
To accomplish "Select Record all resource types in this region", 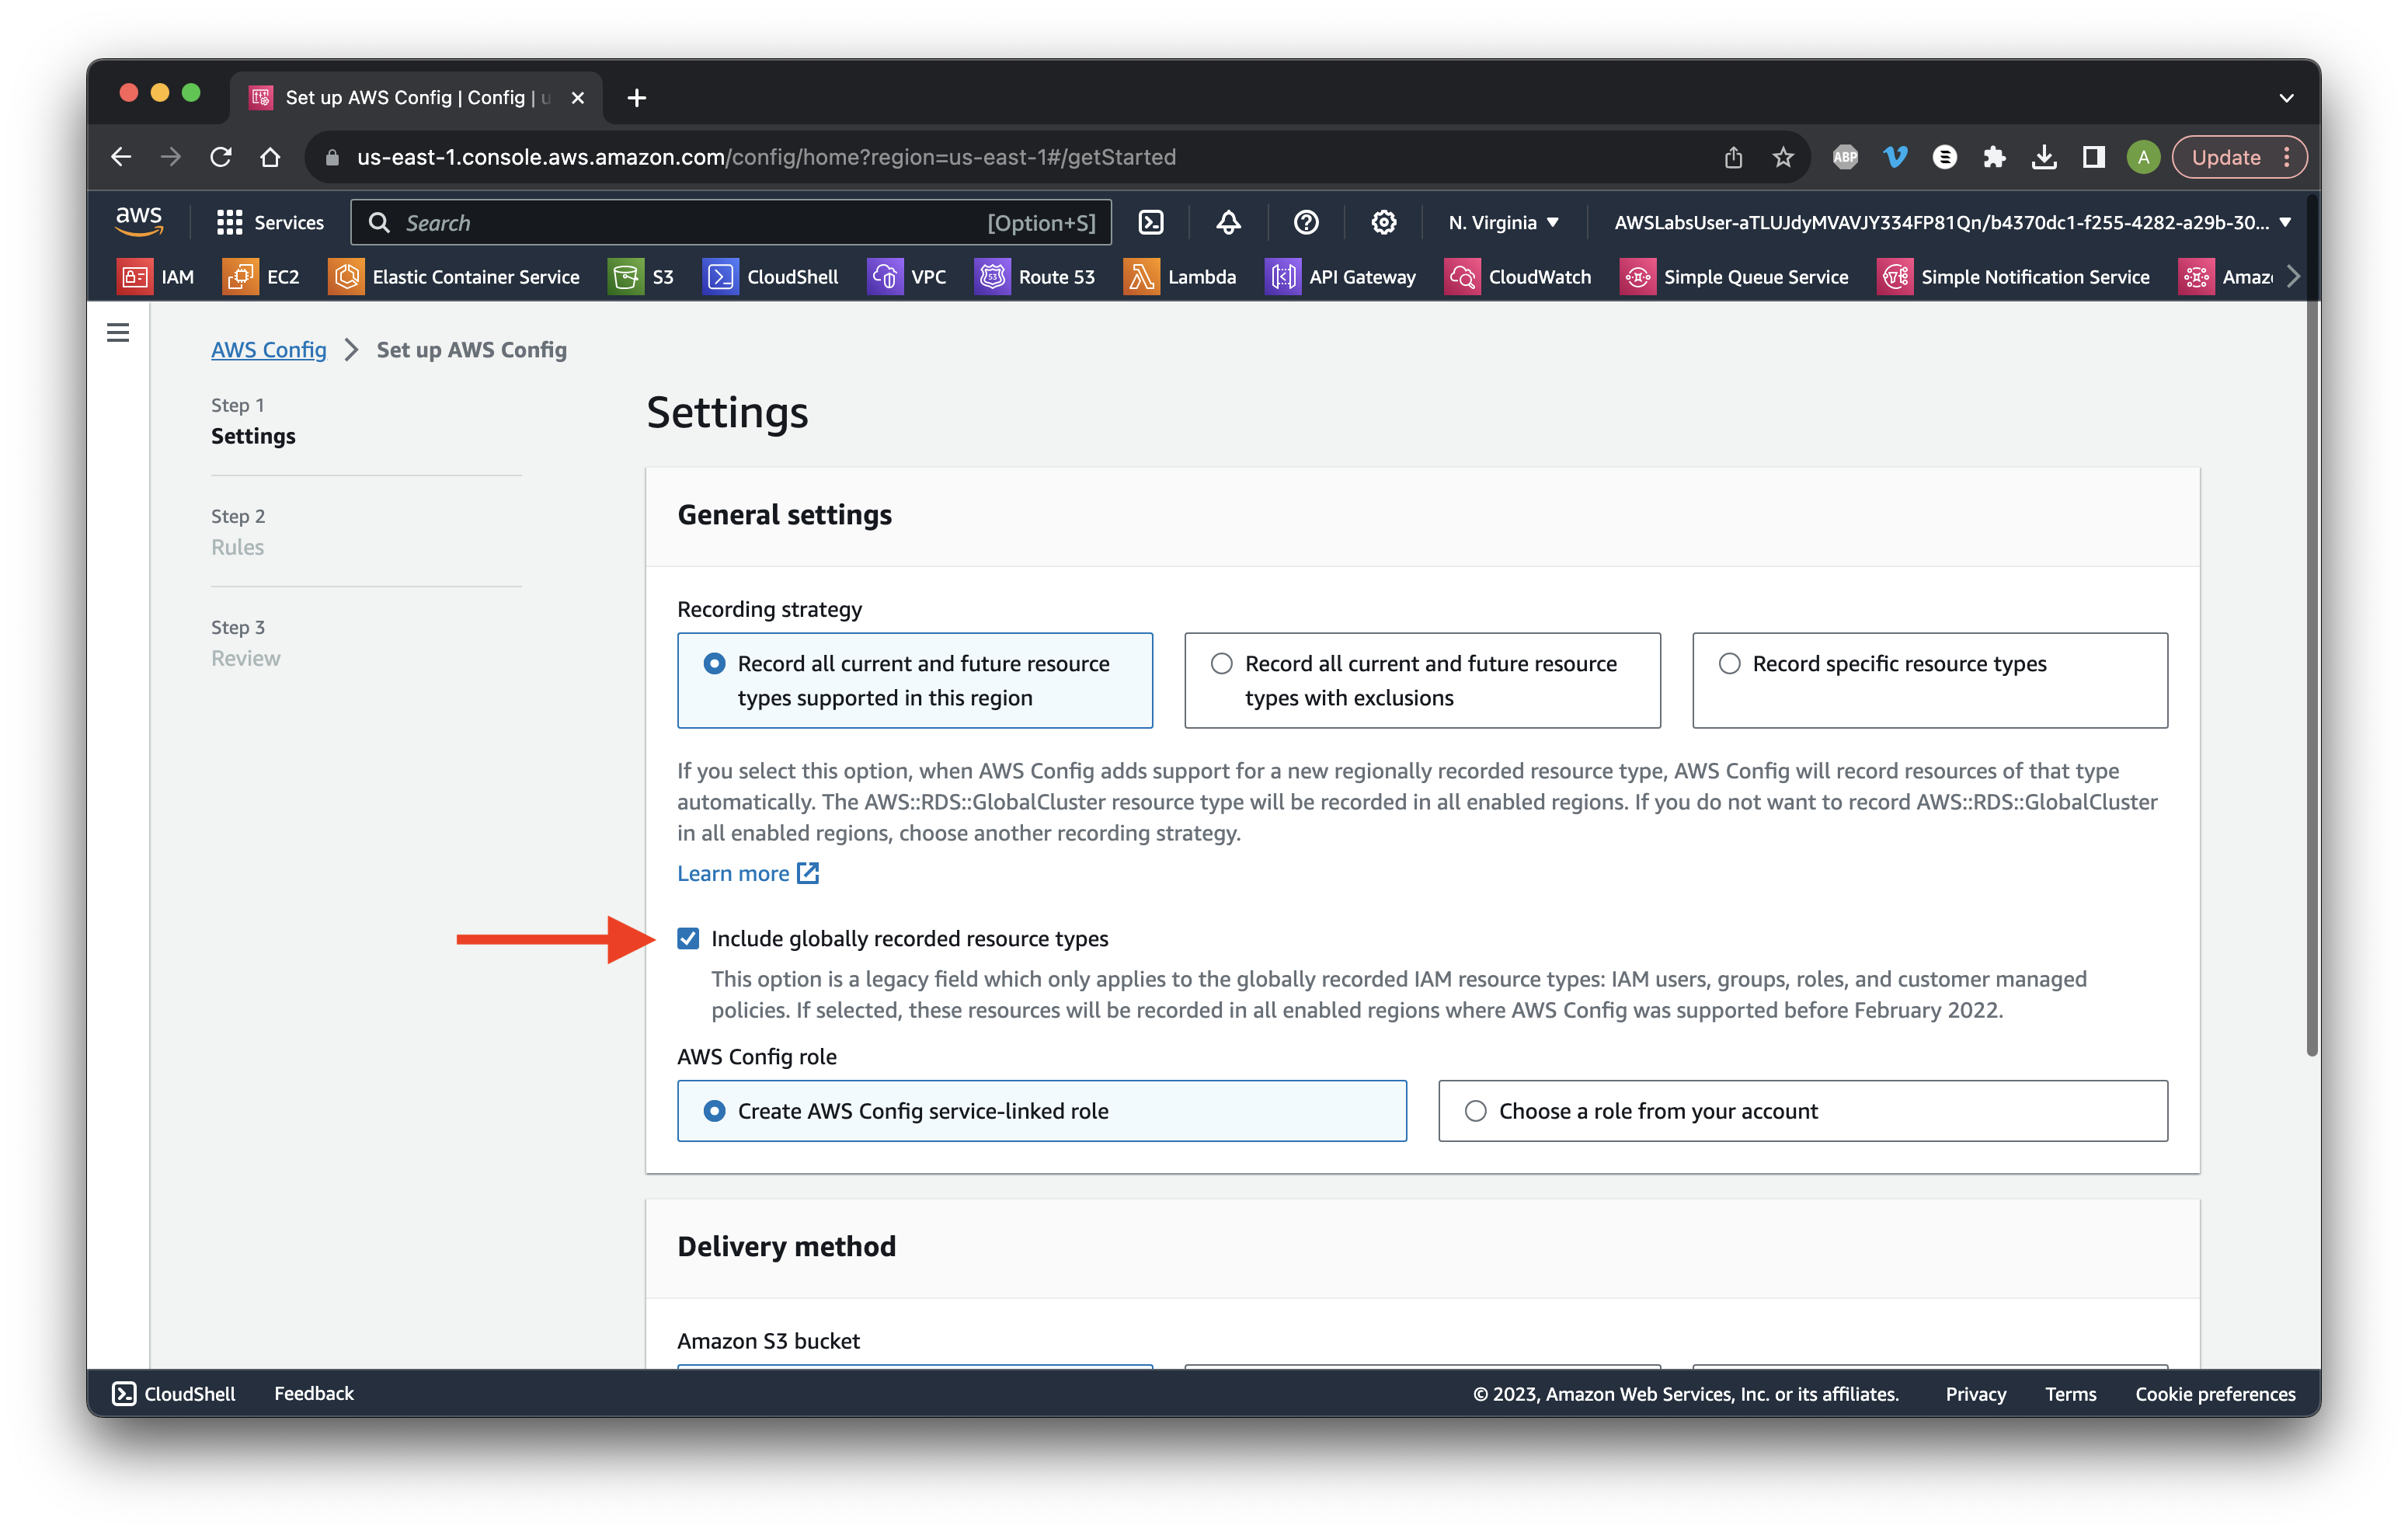I will (915, 680).
